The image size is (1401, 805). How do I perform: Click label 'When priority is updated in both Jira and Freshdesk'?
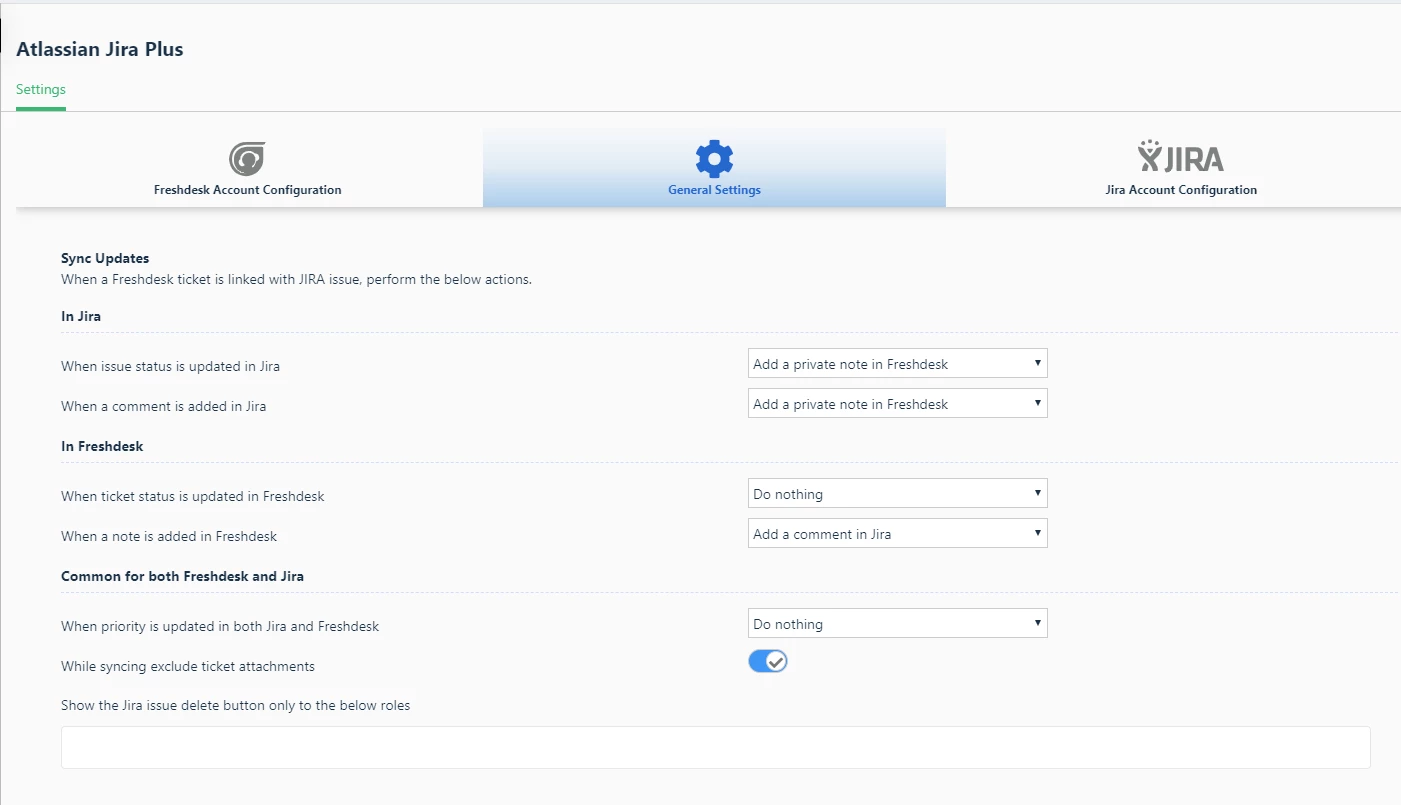point(220,626)
